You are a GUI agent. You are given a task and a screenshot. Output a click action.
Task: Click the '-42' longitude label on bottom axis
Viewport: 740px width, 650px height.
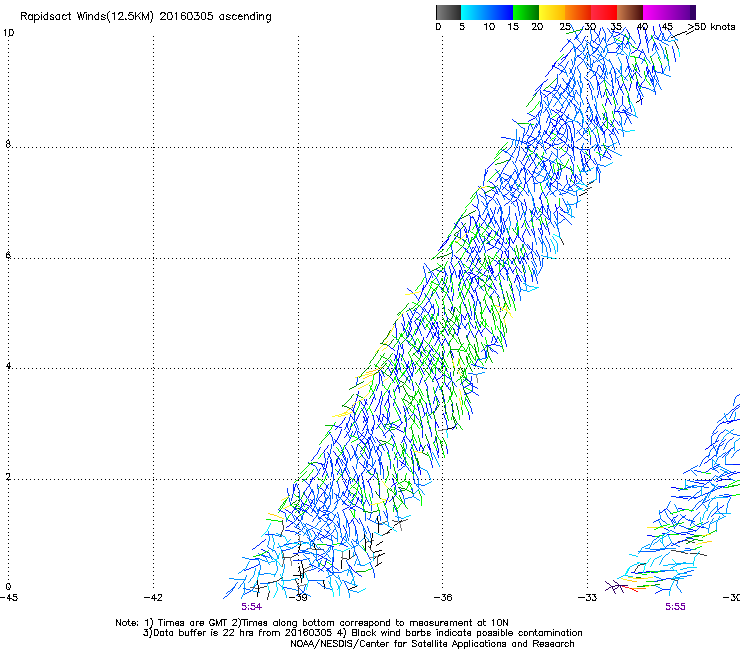[x=153, y=598]
